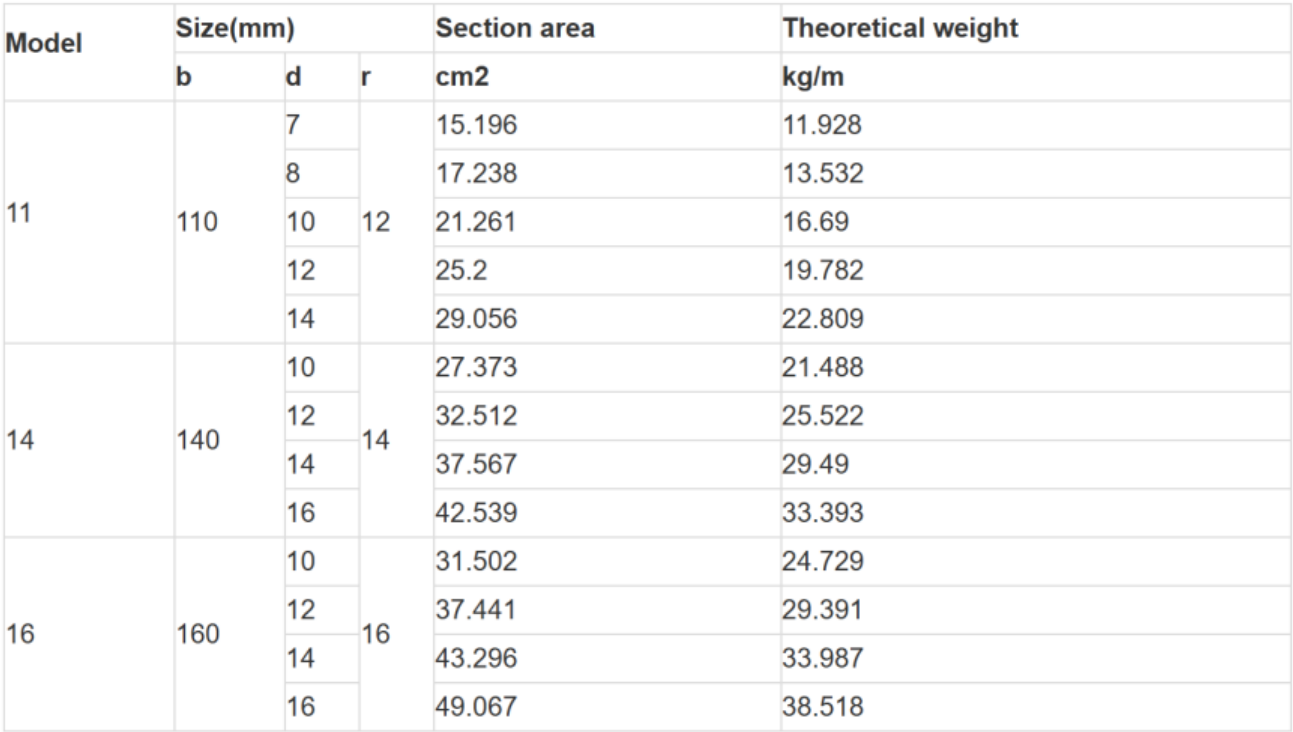Viewport: 1293px width, 732px height.
Task: Select section area value 32.512
Action: coord(476,416)
